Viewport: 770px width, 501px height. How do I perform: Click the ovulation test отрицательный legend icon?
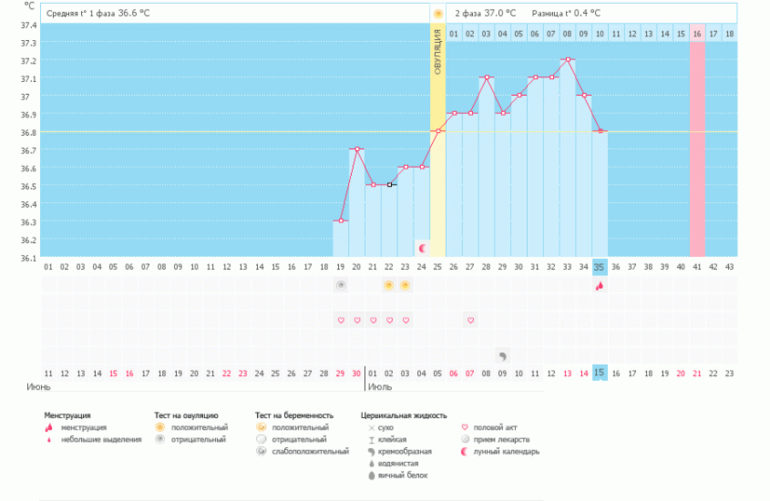pos(160,439)
